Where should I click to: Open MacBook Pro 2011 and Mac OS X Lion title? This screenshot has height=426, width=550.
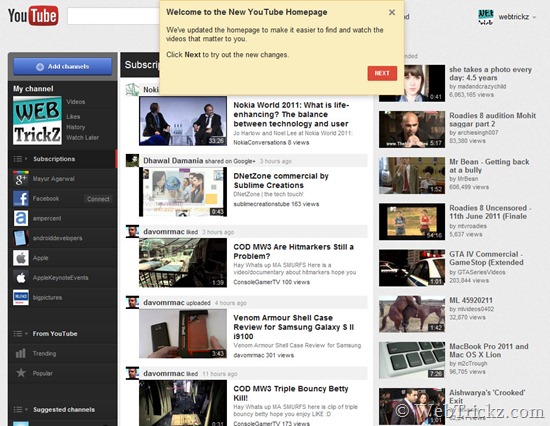click(x=489, y=351)
